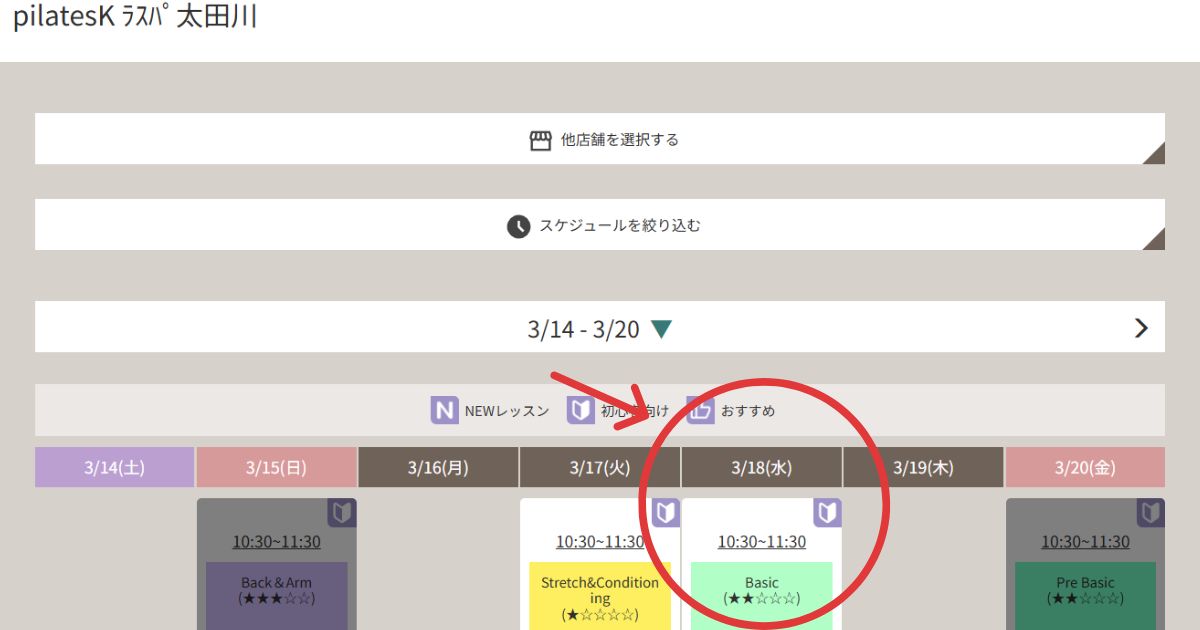The height and width of the screenshot is (630, 1200).
Task: Select the 3/18(水) day column header
Action: pos(762,467)
